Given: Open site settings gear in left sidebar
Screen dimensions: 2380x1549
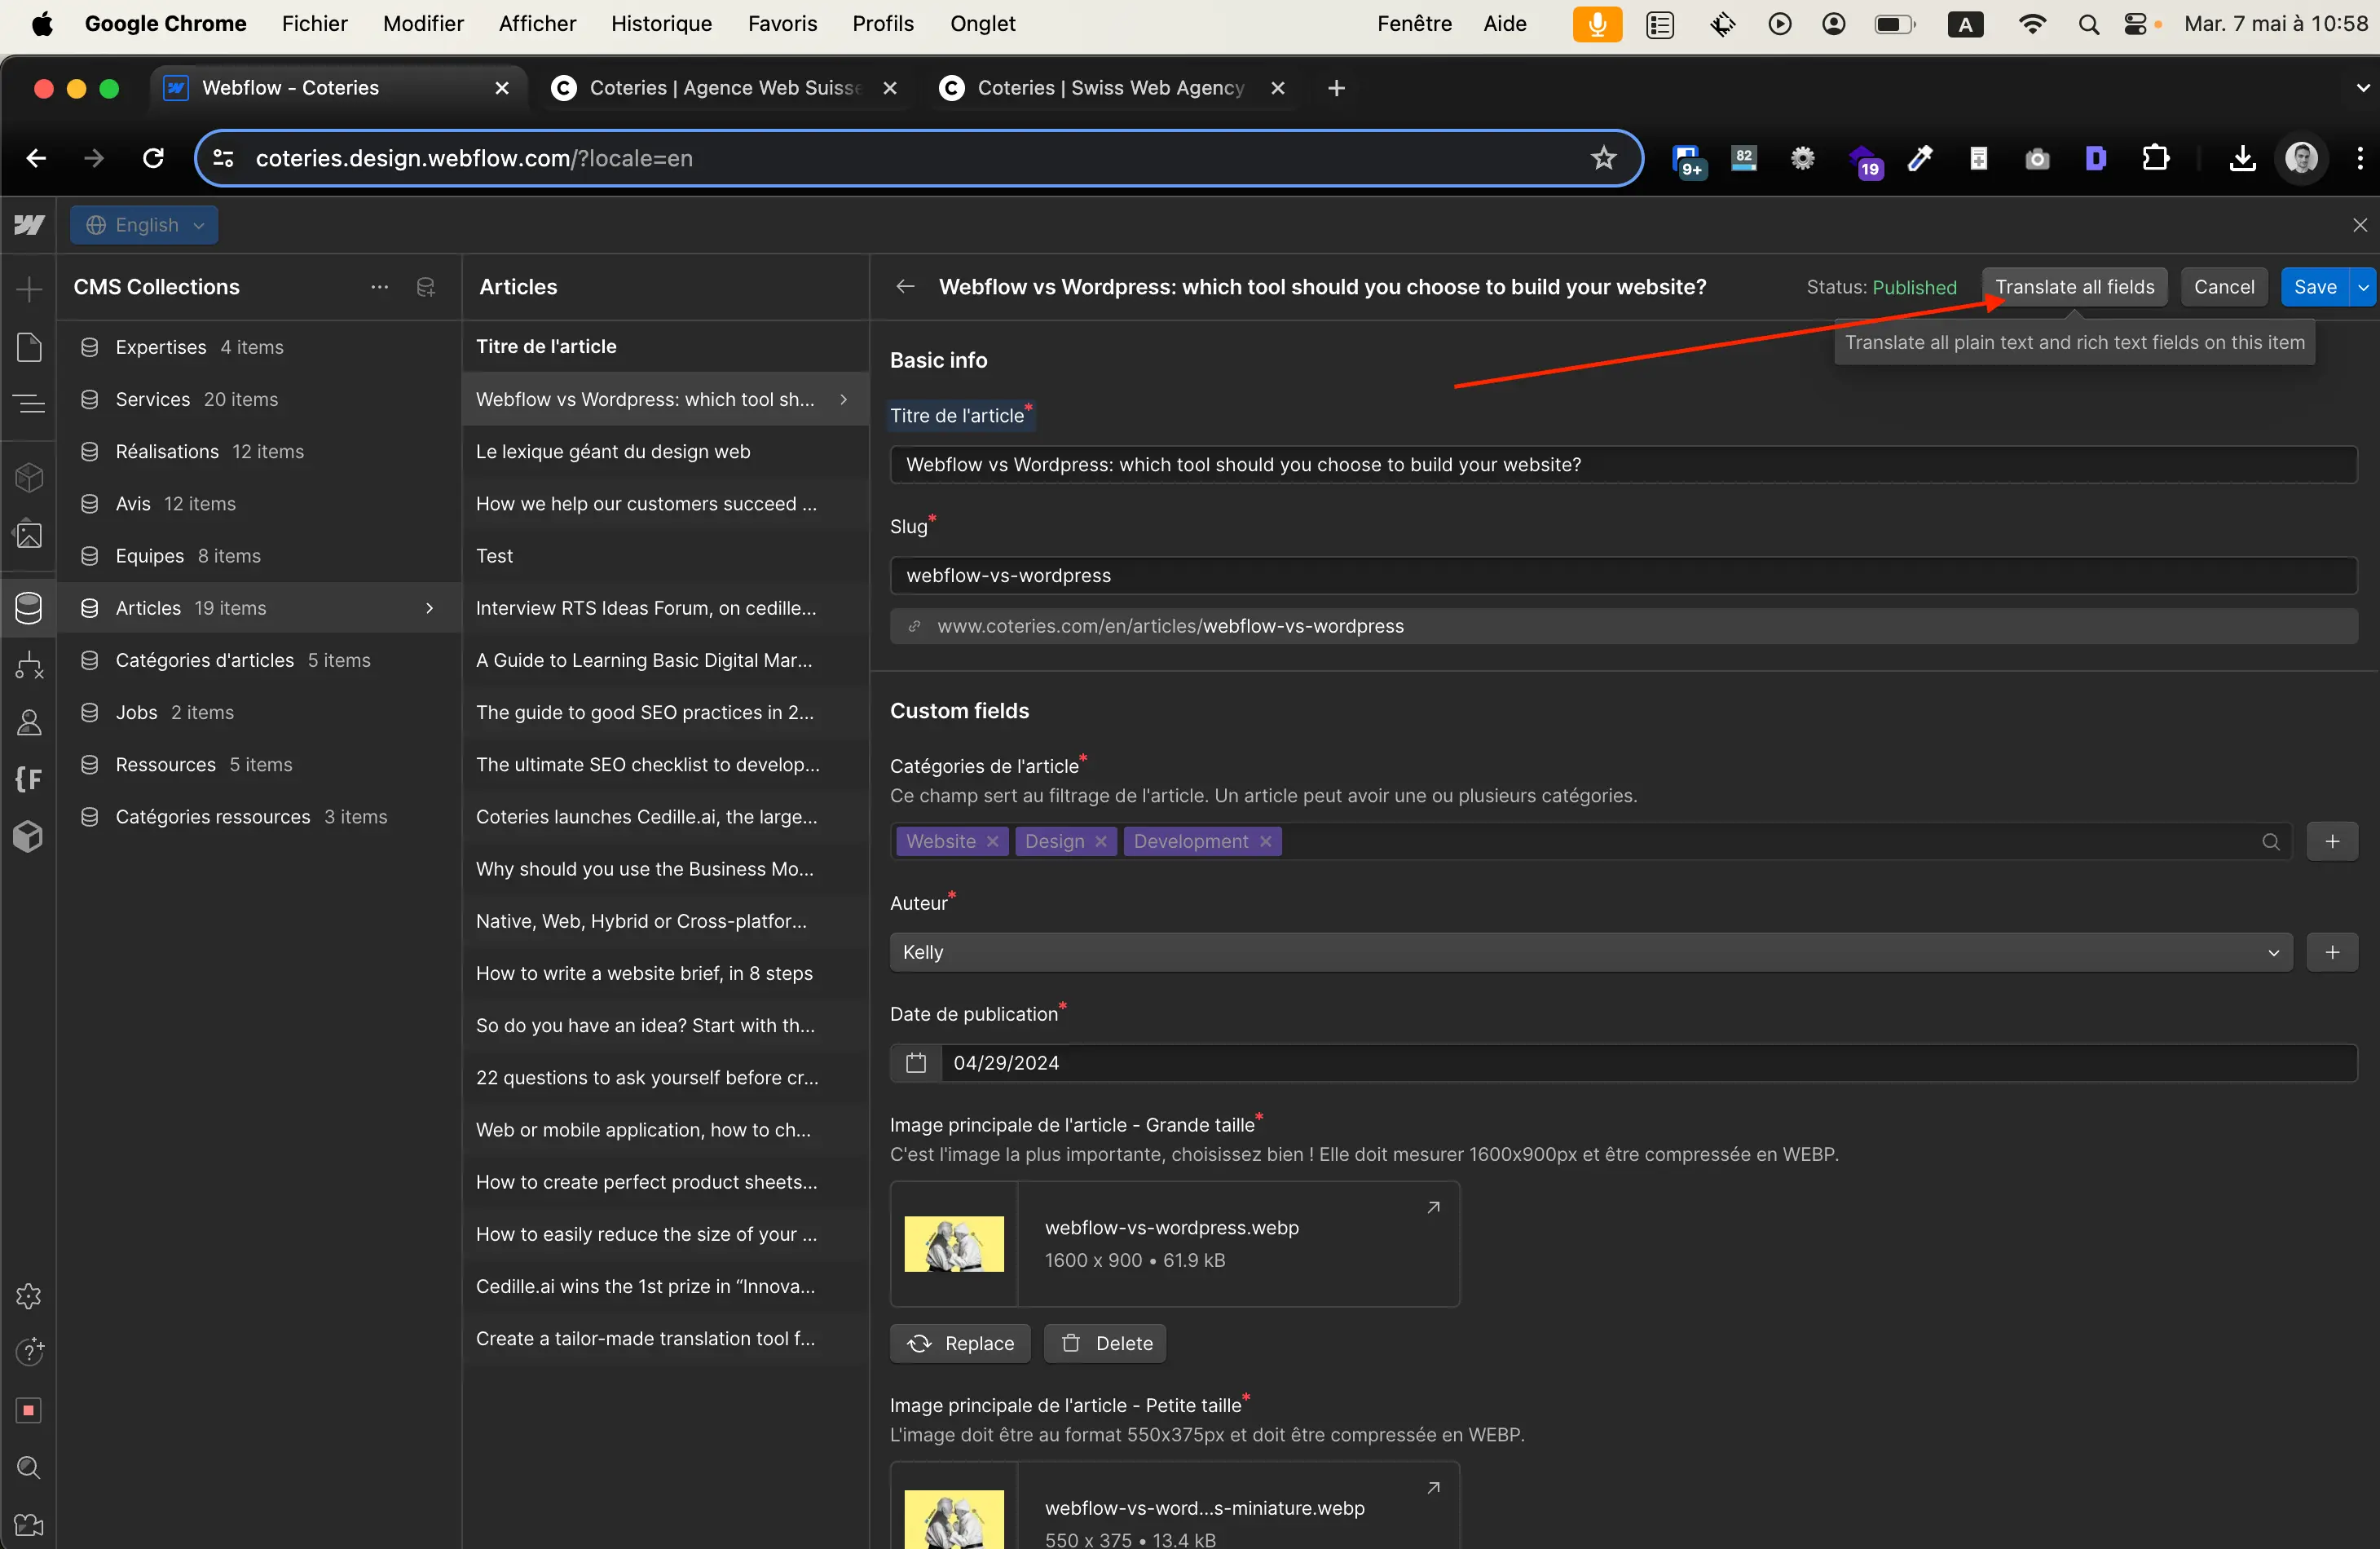Looking at the screenshot, I should coord(29,1296).
